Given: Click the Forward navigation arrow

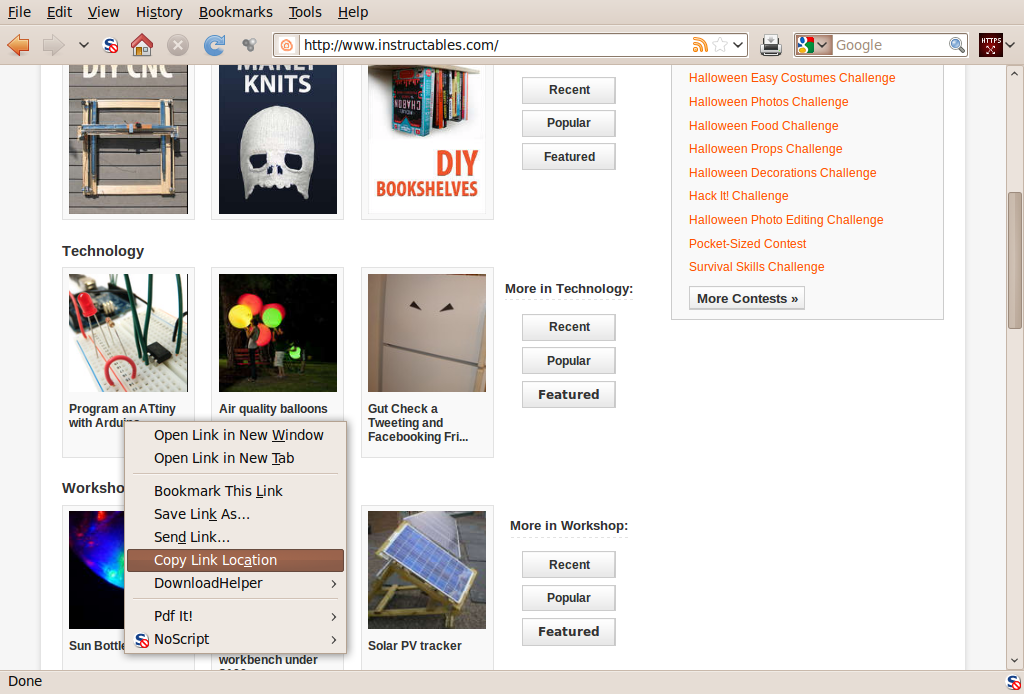Looking at the screenshot, I should coord(52,44).
